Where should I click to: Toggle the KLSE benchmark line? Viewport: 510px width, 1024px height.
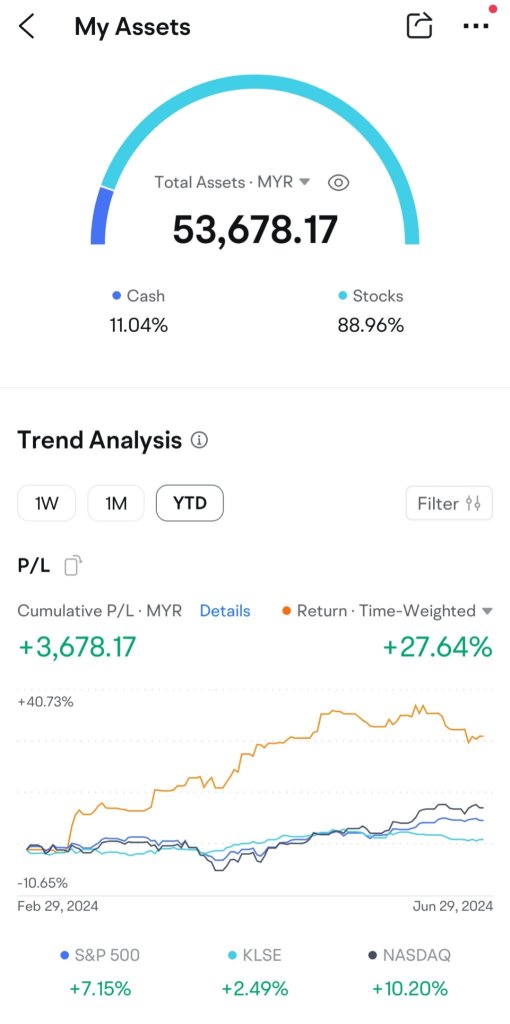254,955
